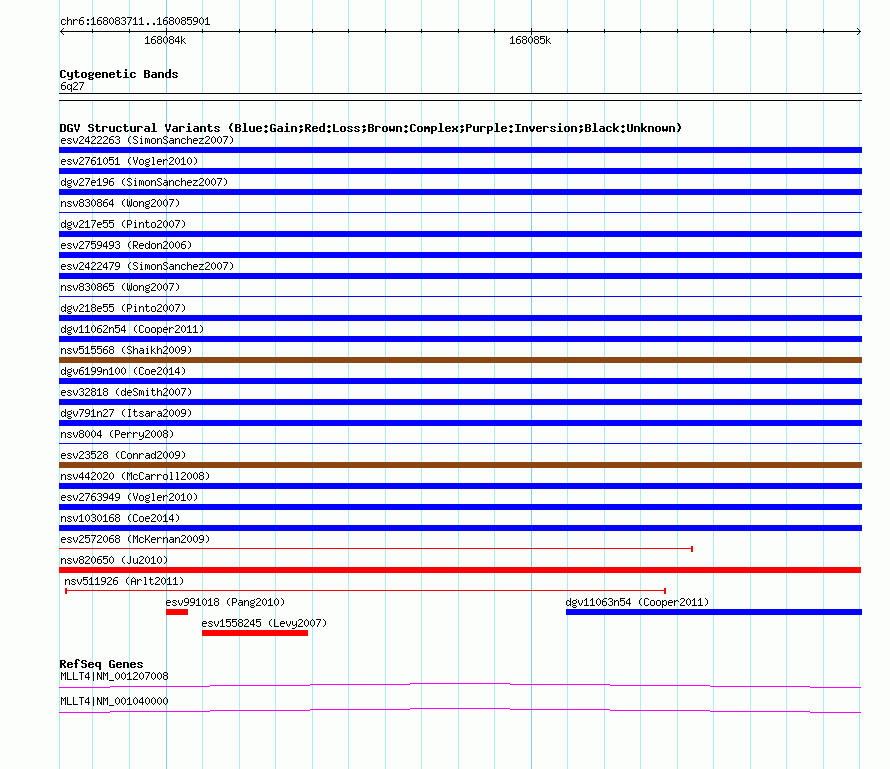Select esv23528 (Conrad2009) variant label
The image size is (890, 769).
click(x=123, y=455)
